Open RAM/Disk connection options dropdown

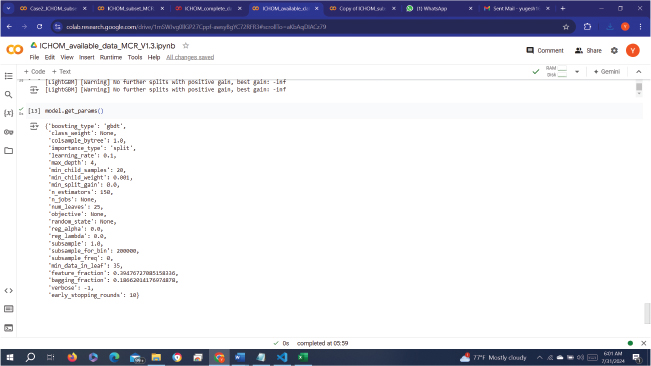[577, 72]
